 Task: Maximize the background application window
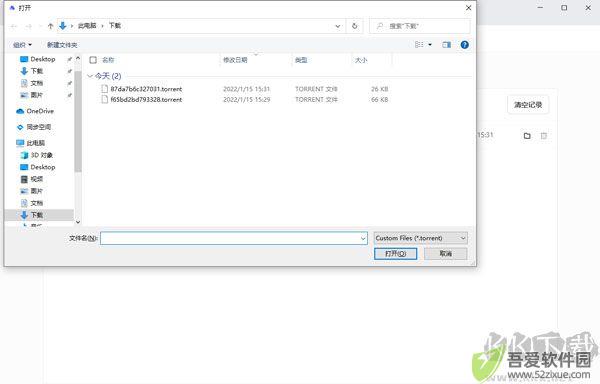coord(564,8)
